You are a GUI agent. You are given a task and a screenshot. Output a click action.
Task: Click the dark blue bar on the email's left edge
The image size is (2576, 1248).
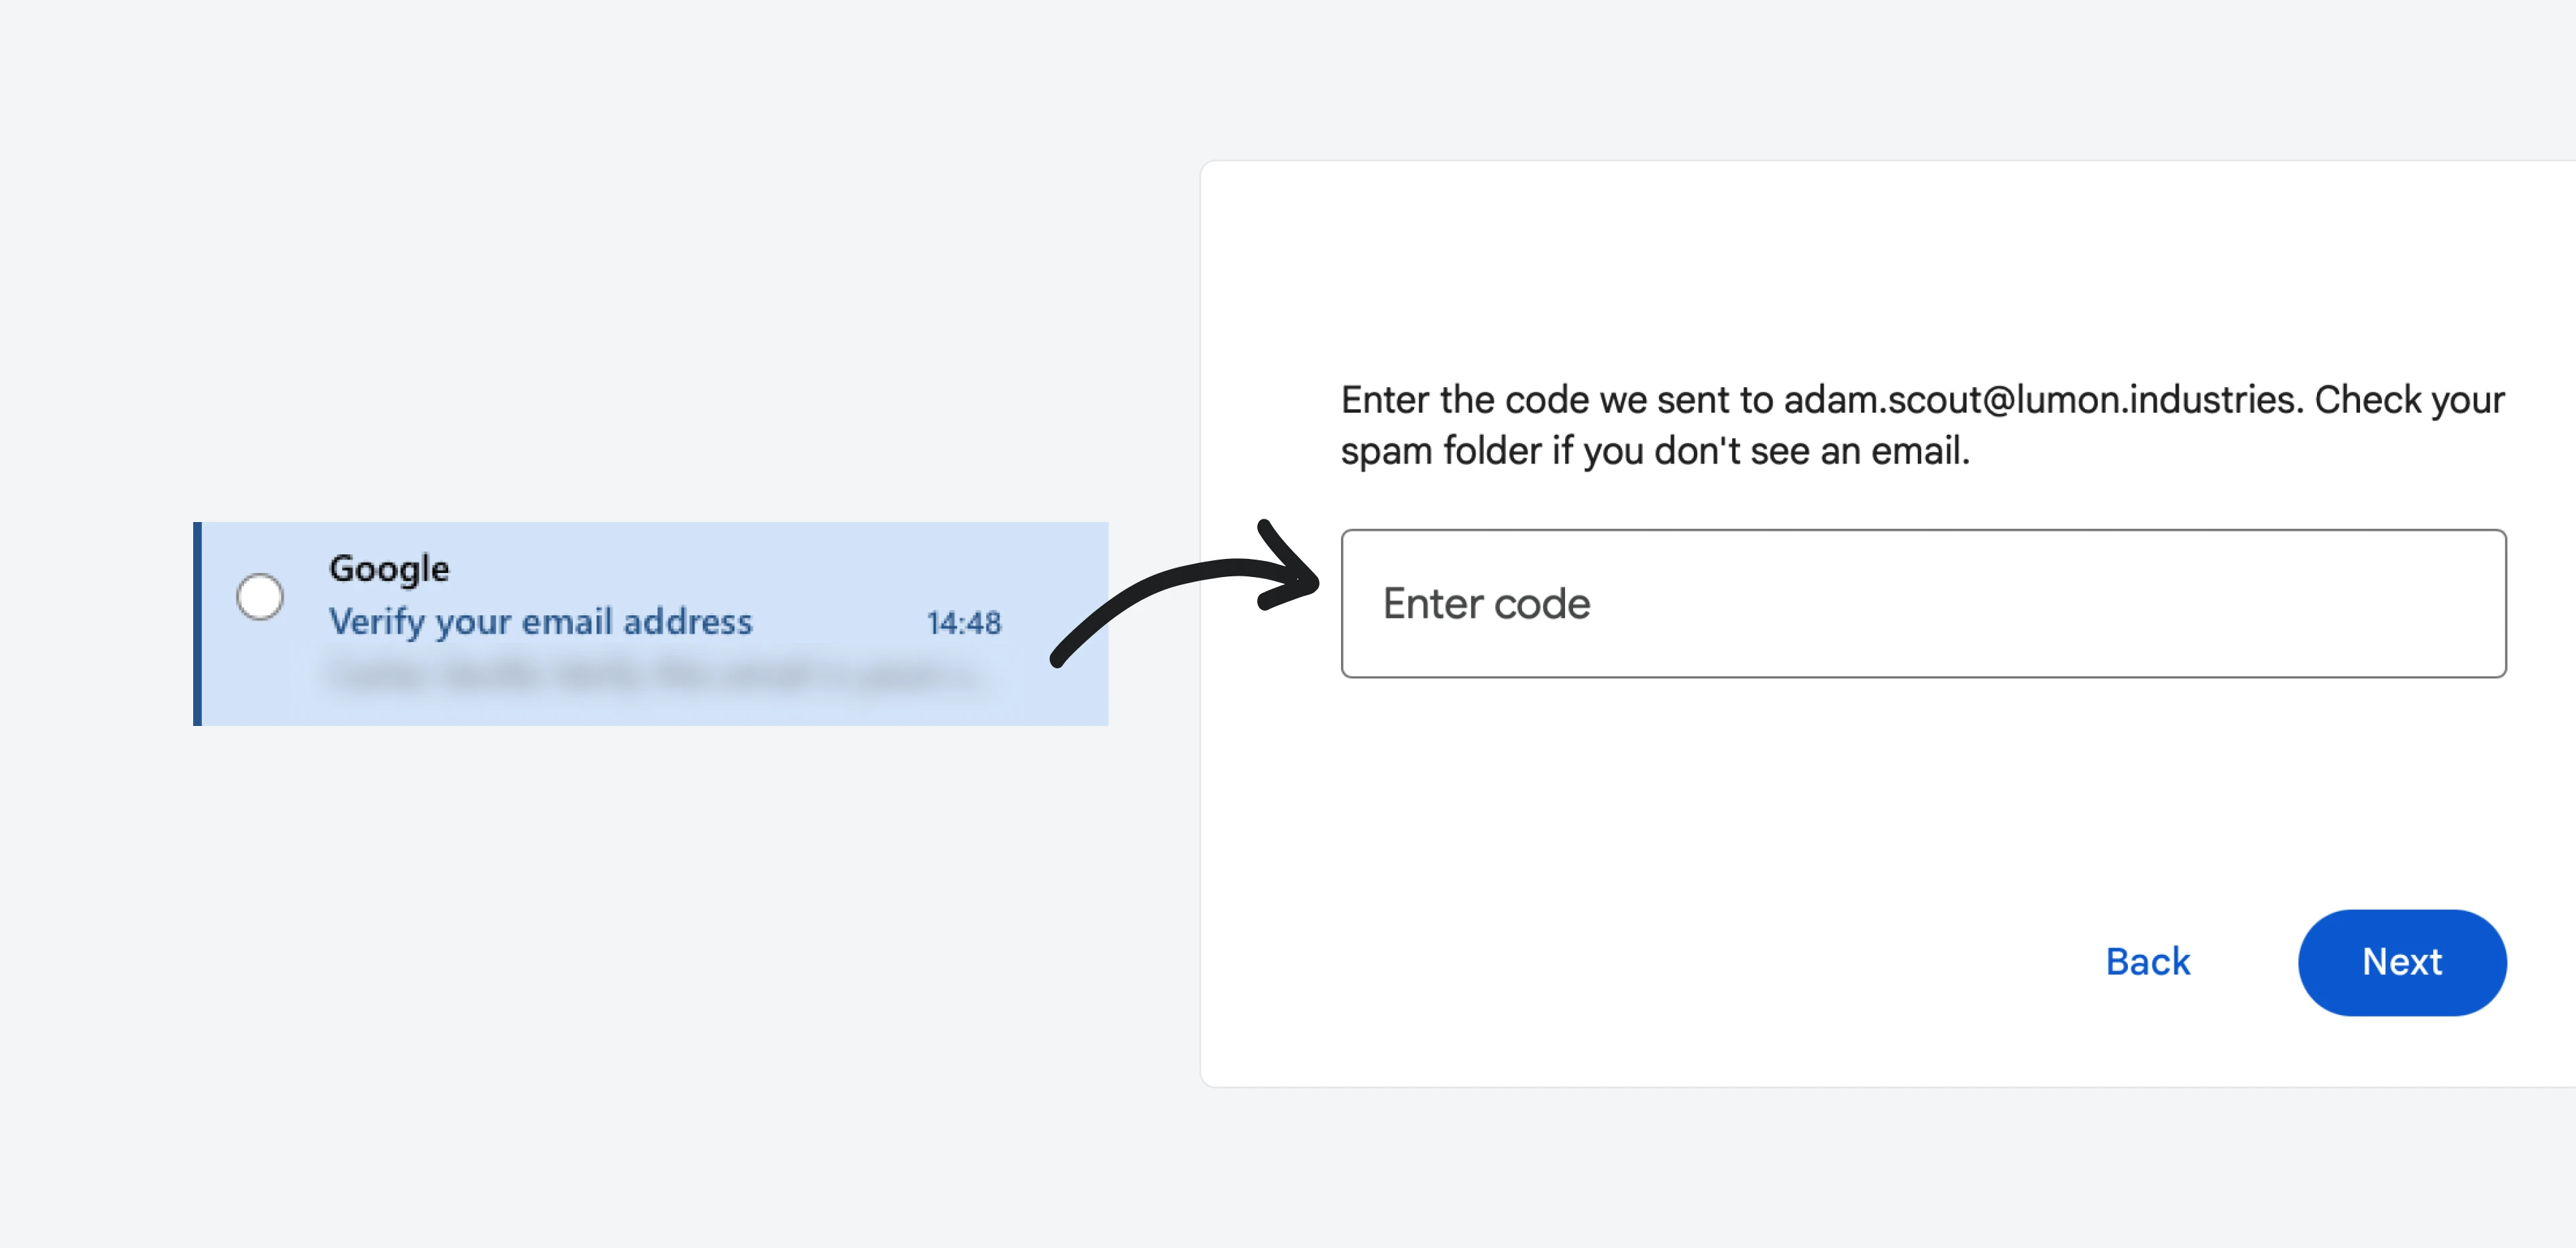(x=198, y=623)
